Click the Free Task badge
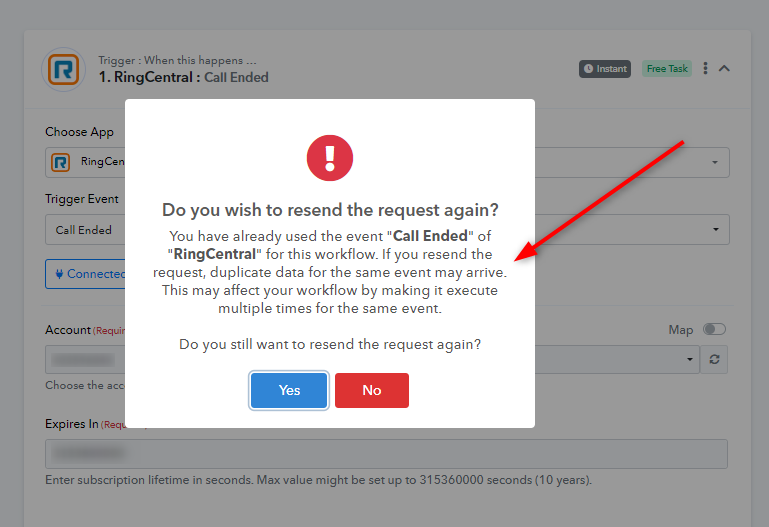 667,69
